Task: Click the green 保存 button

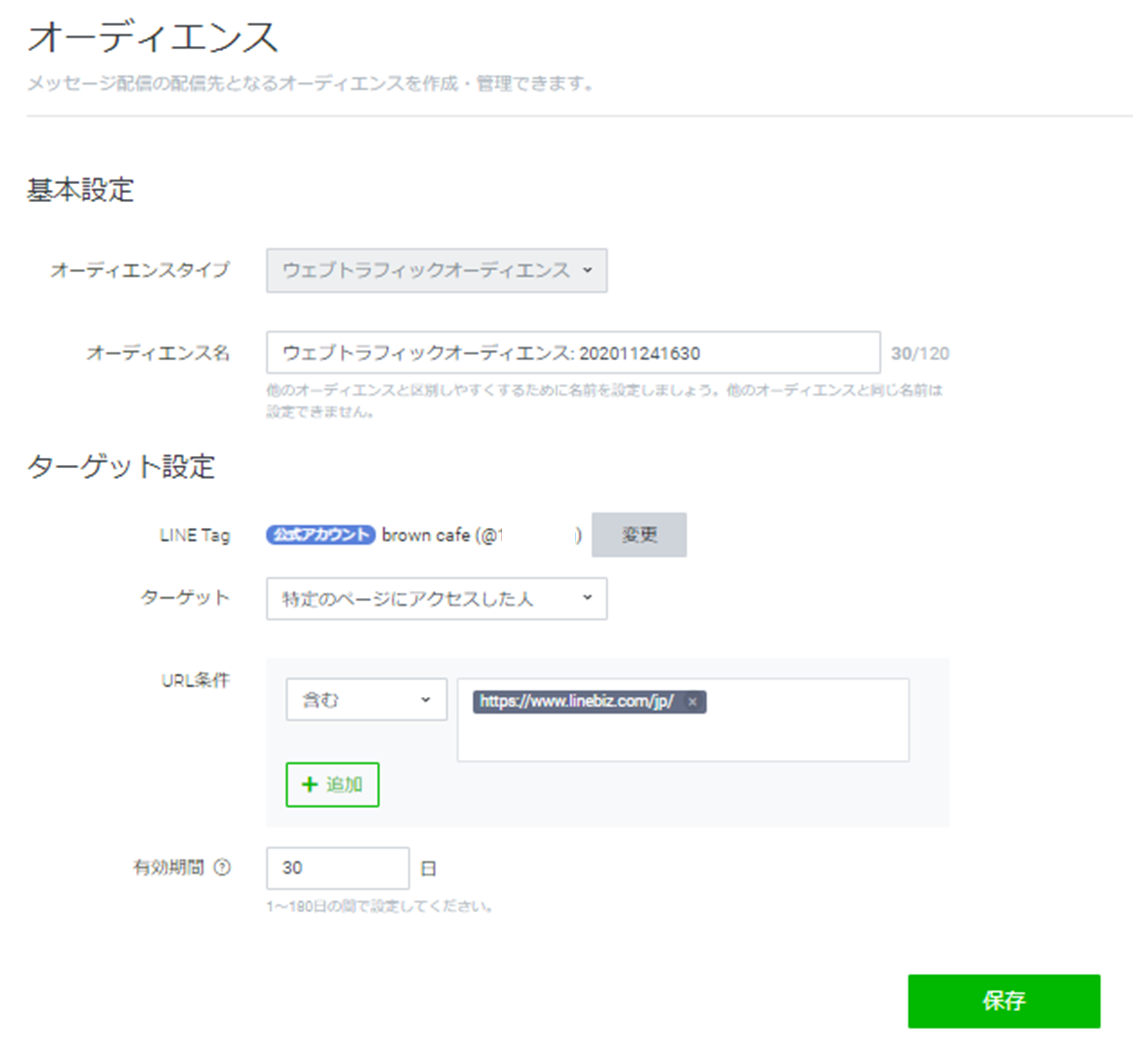Action: click(x=1004, y=1001)
